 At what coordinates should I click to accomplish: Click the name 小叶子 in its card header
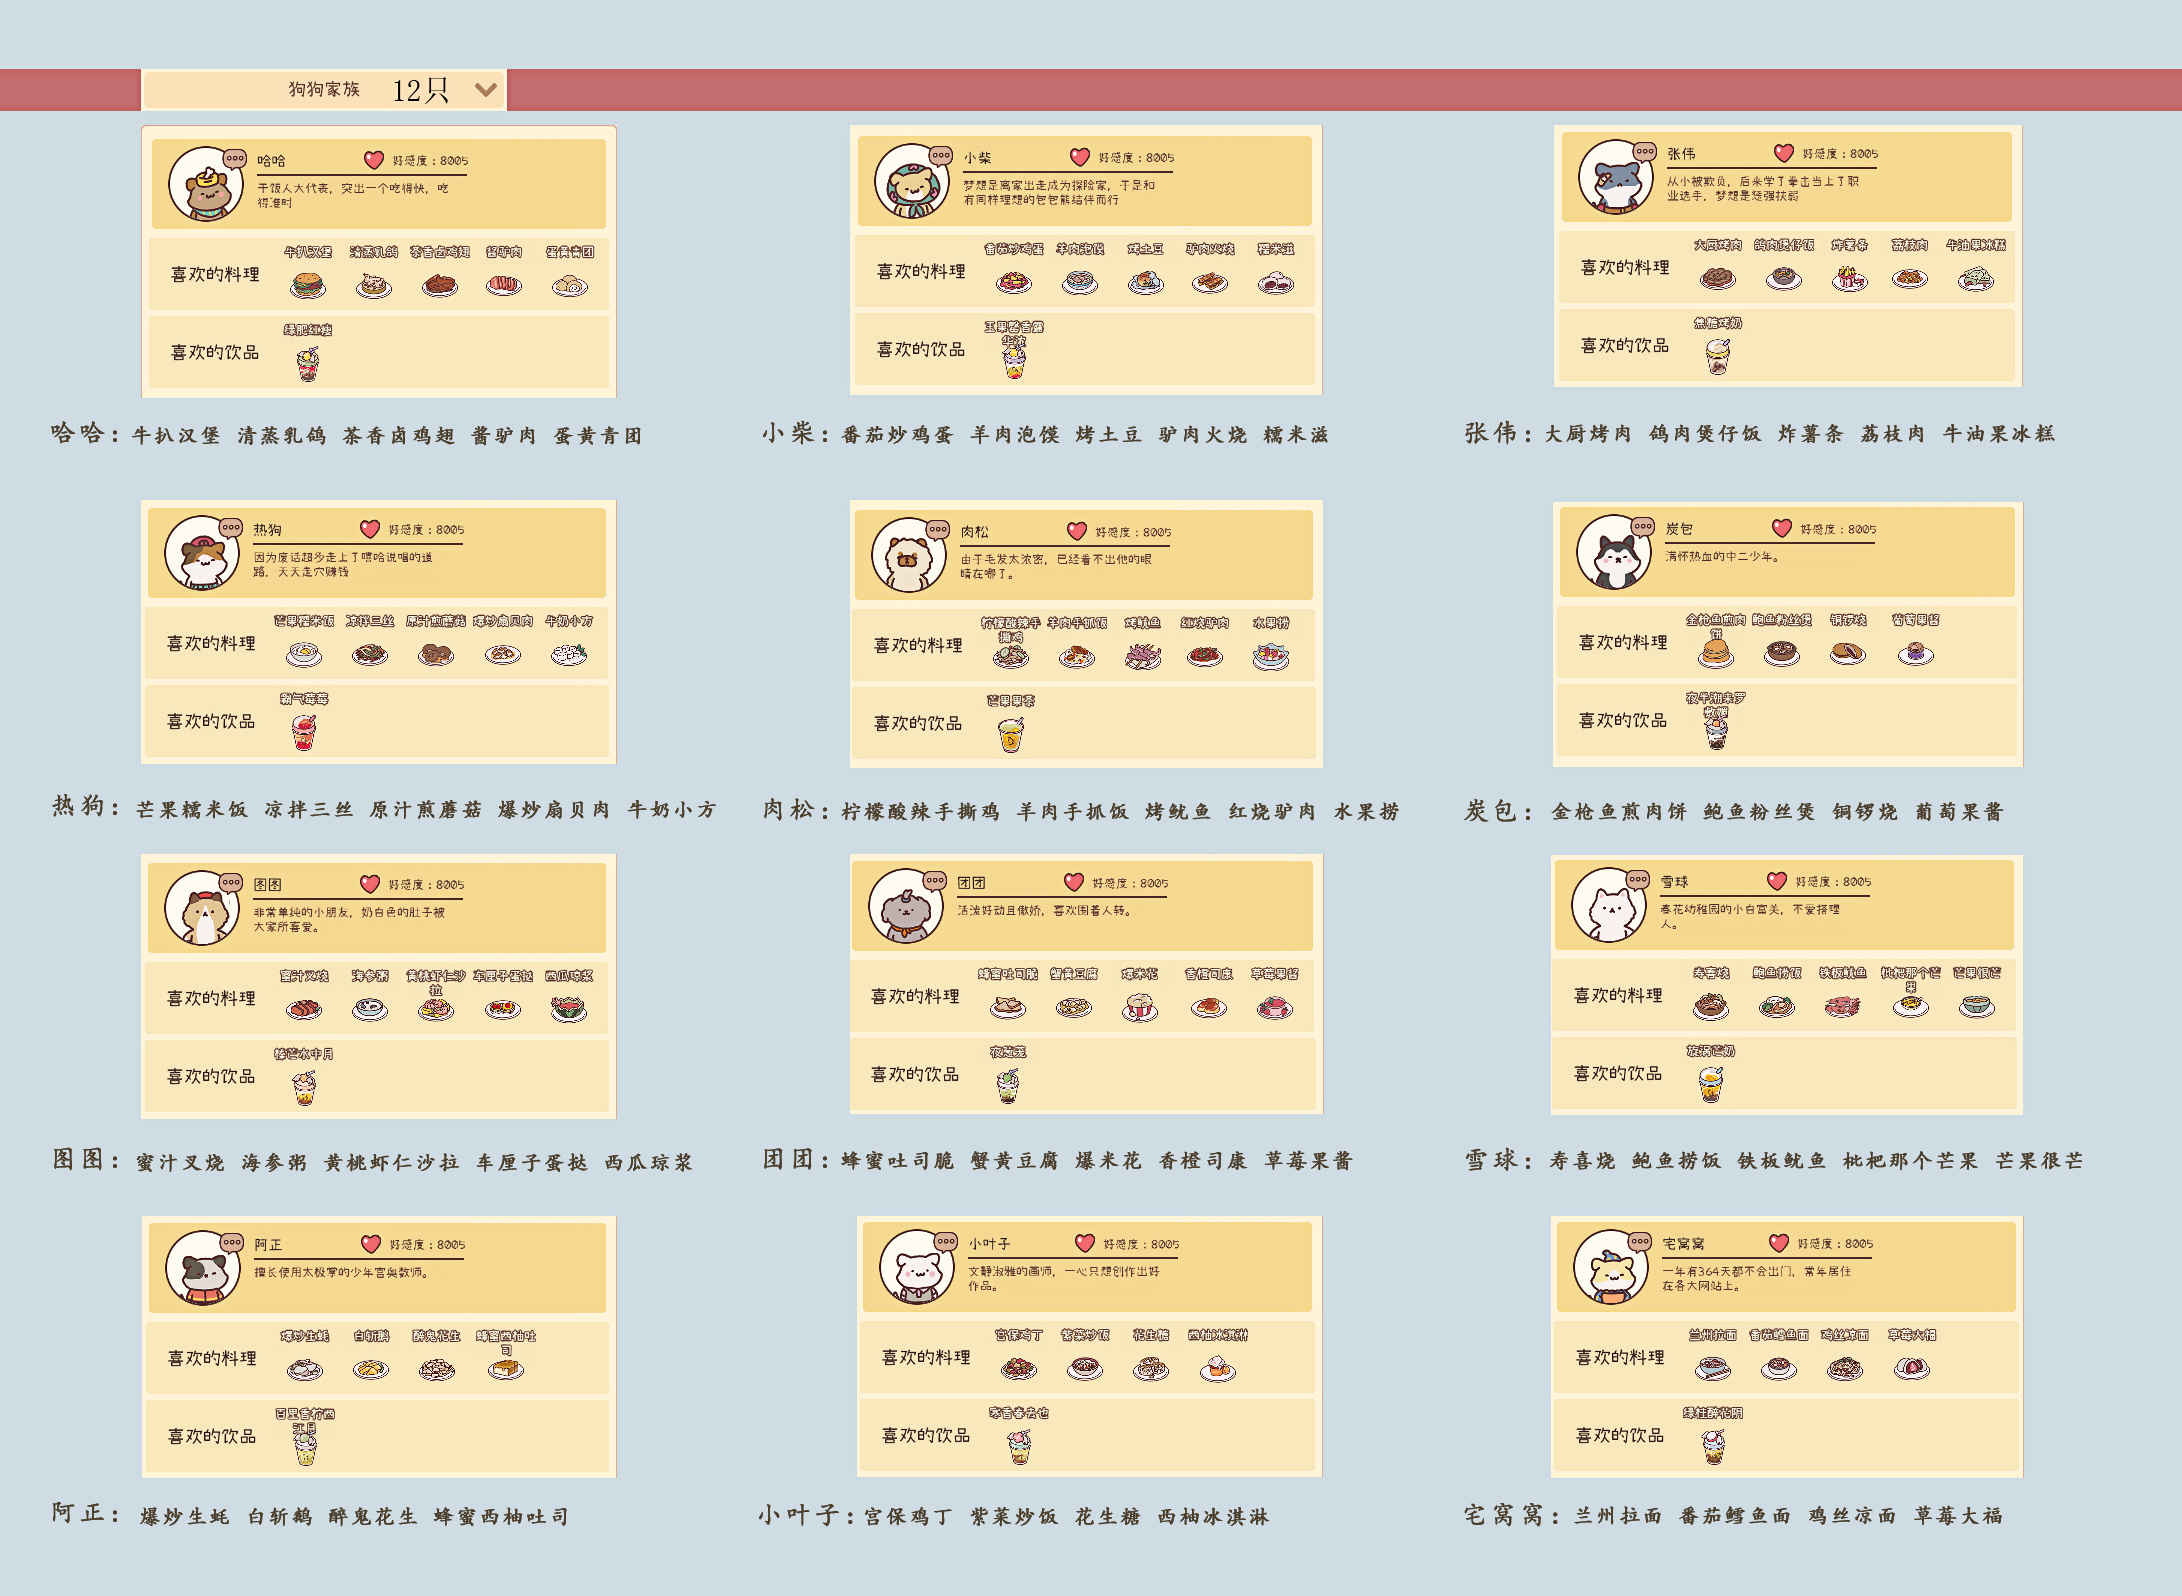[x=989, y=1243]
